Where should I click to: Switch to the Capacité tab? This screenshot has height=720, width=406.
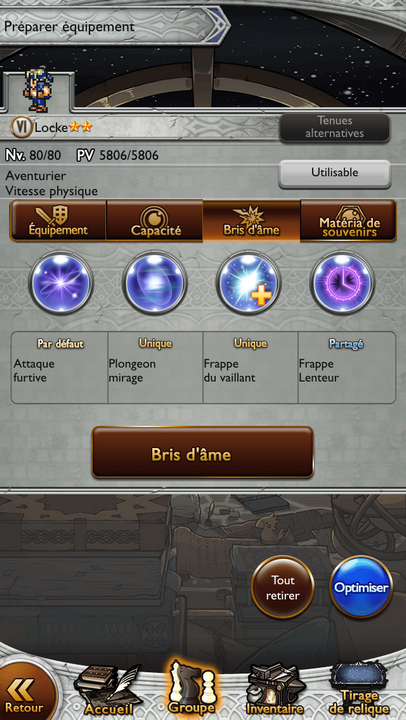(x=155, y=220)
